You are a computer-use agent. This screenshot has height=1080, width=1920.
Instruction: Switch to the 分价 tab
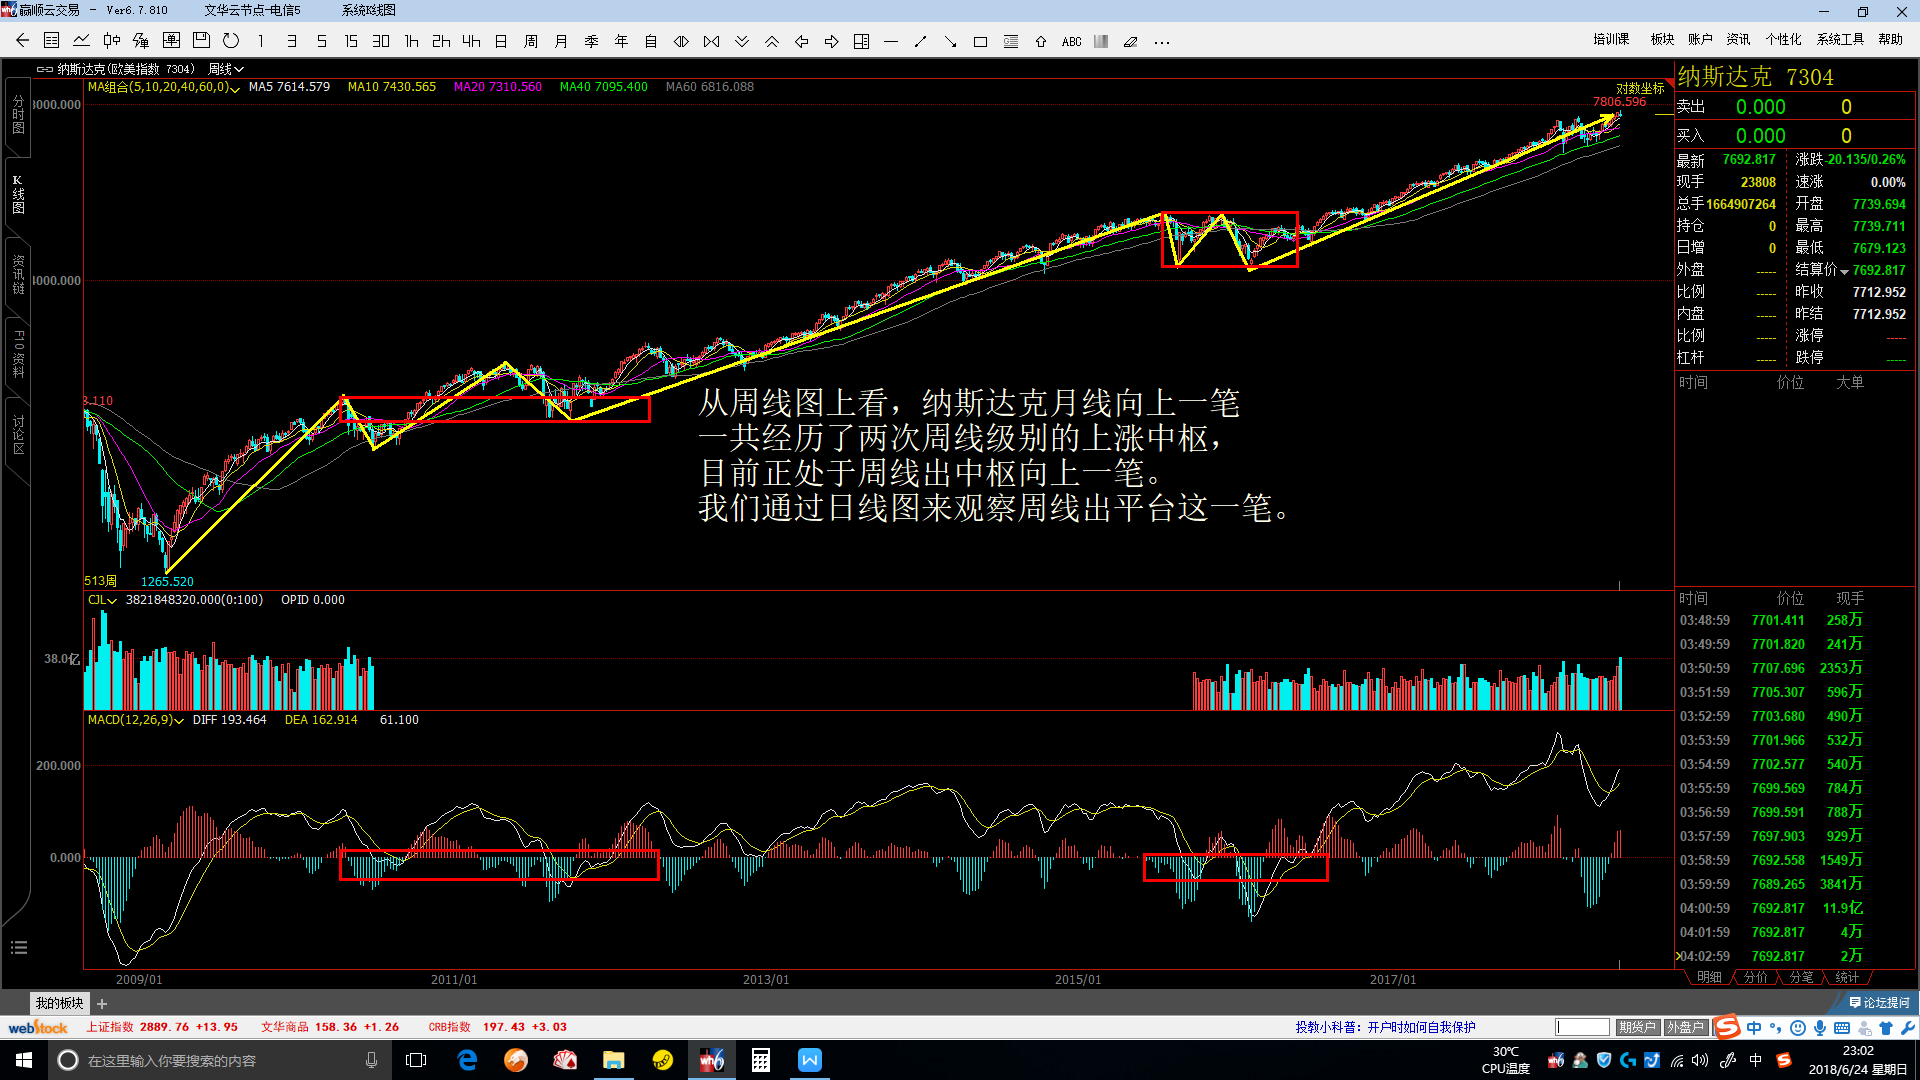pyautogui.click(x=1755, y=977)
